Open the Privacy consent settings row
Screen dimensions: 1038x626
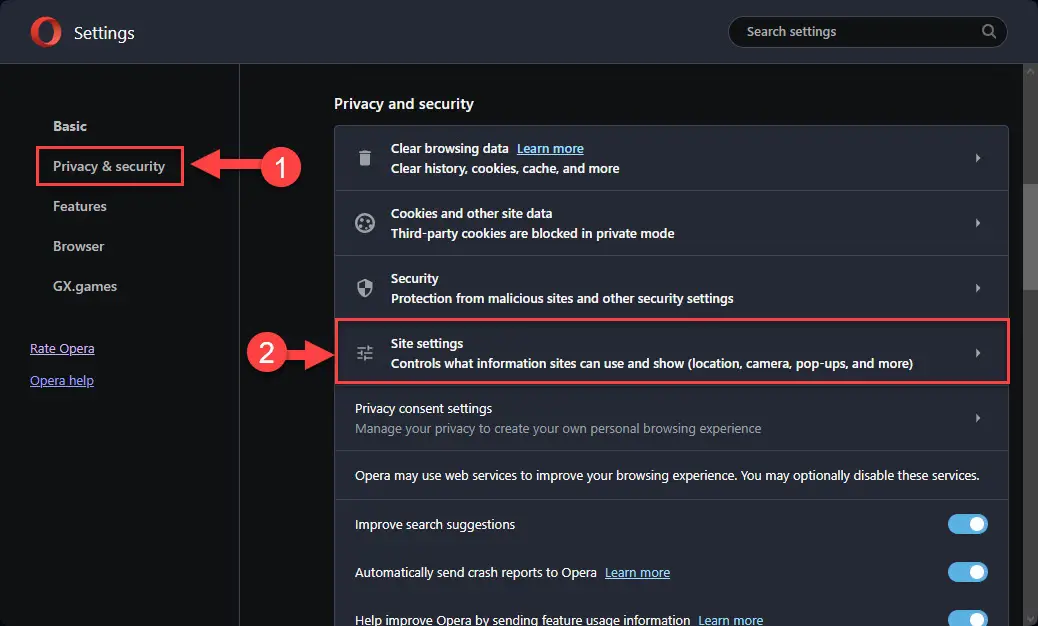tap(671, 418)
